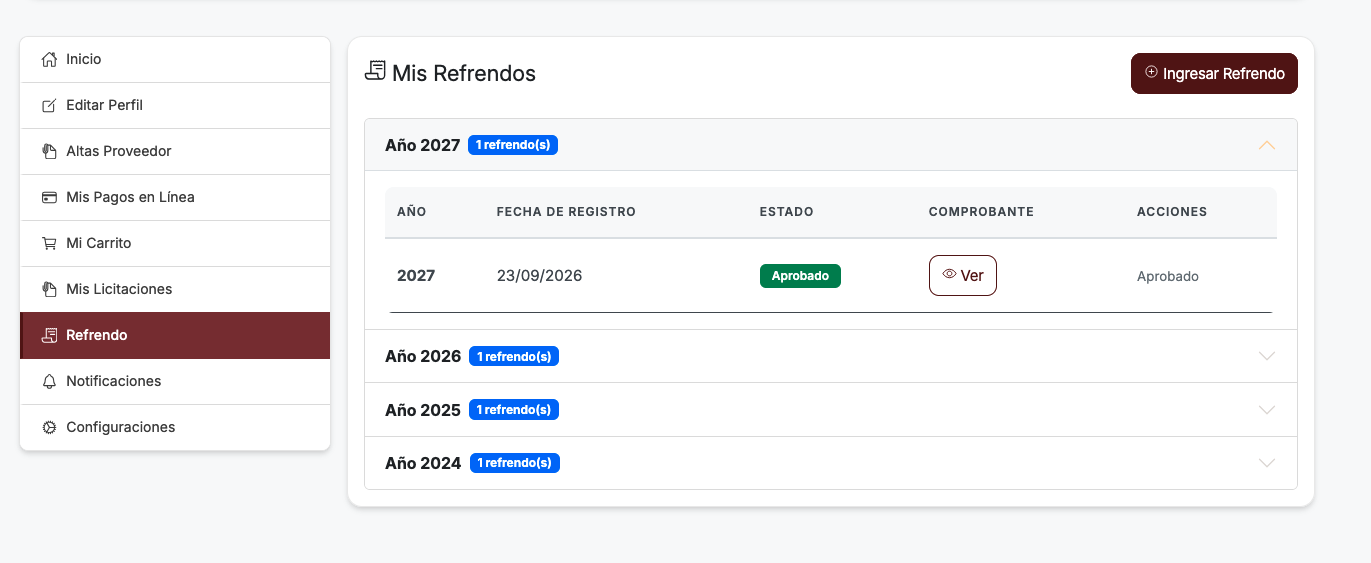
Task: Expand the Año 2026 accordion chevron
Action: (x=1266, y=356)
